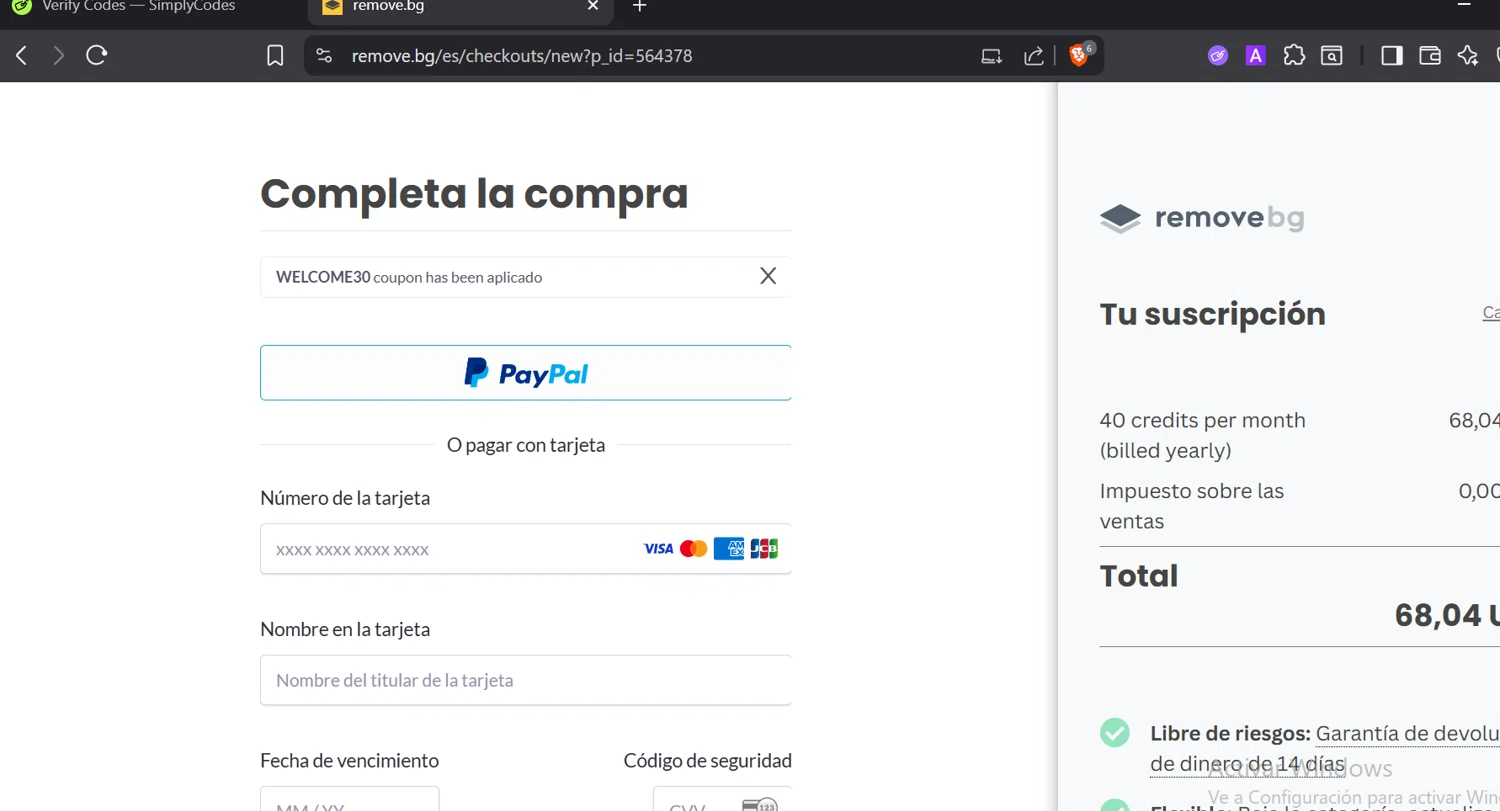Click the removebg logo in summary panel
The width and height of the screenshot is (1500, 811).
click(x=1202, y=218)
